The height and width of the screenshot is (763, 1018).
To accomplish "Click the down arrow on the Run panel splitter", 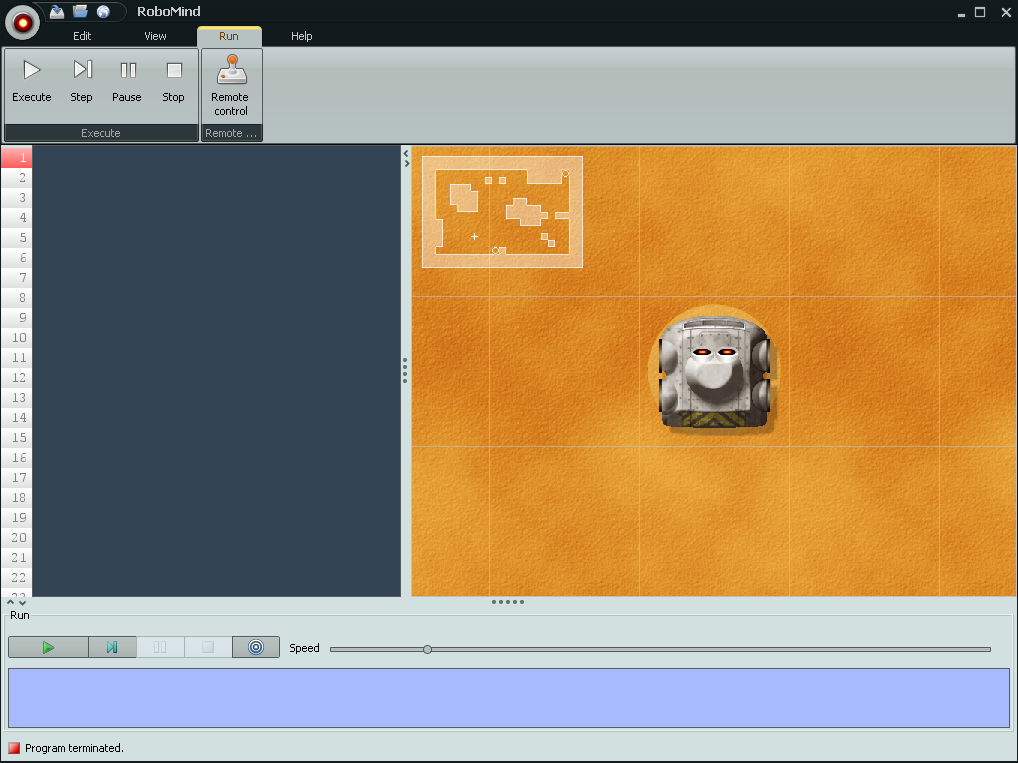I will click(x=22, y=603).
